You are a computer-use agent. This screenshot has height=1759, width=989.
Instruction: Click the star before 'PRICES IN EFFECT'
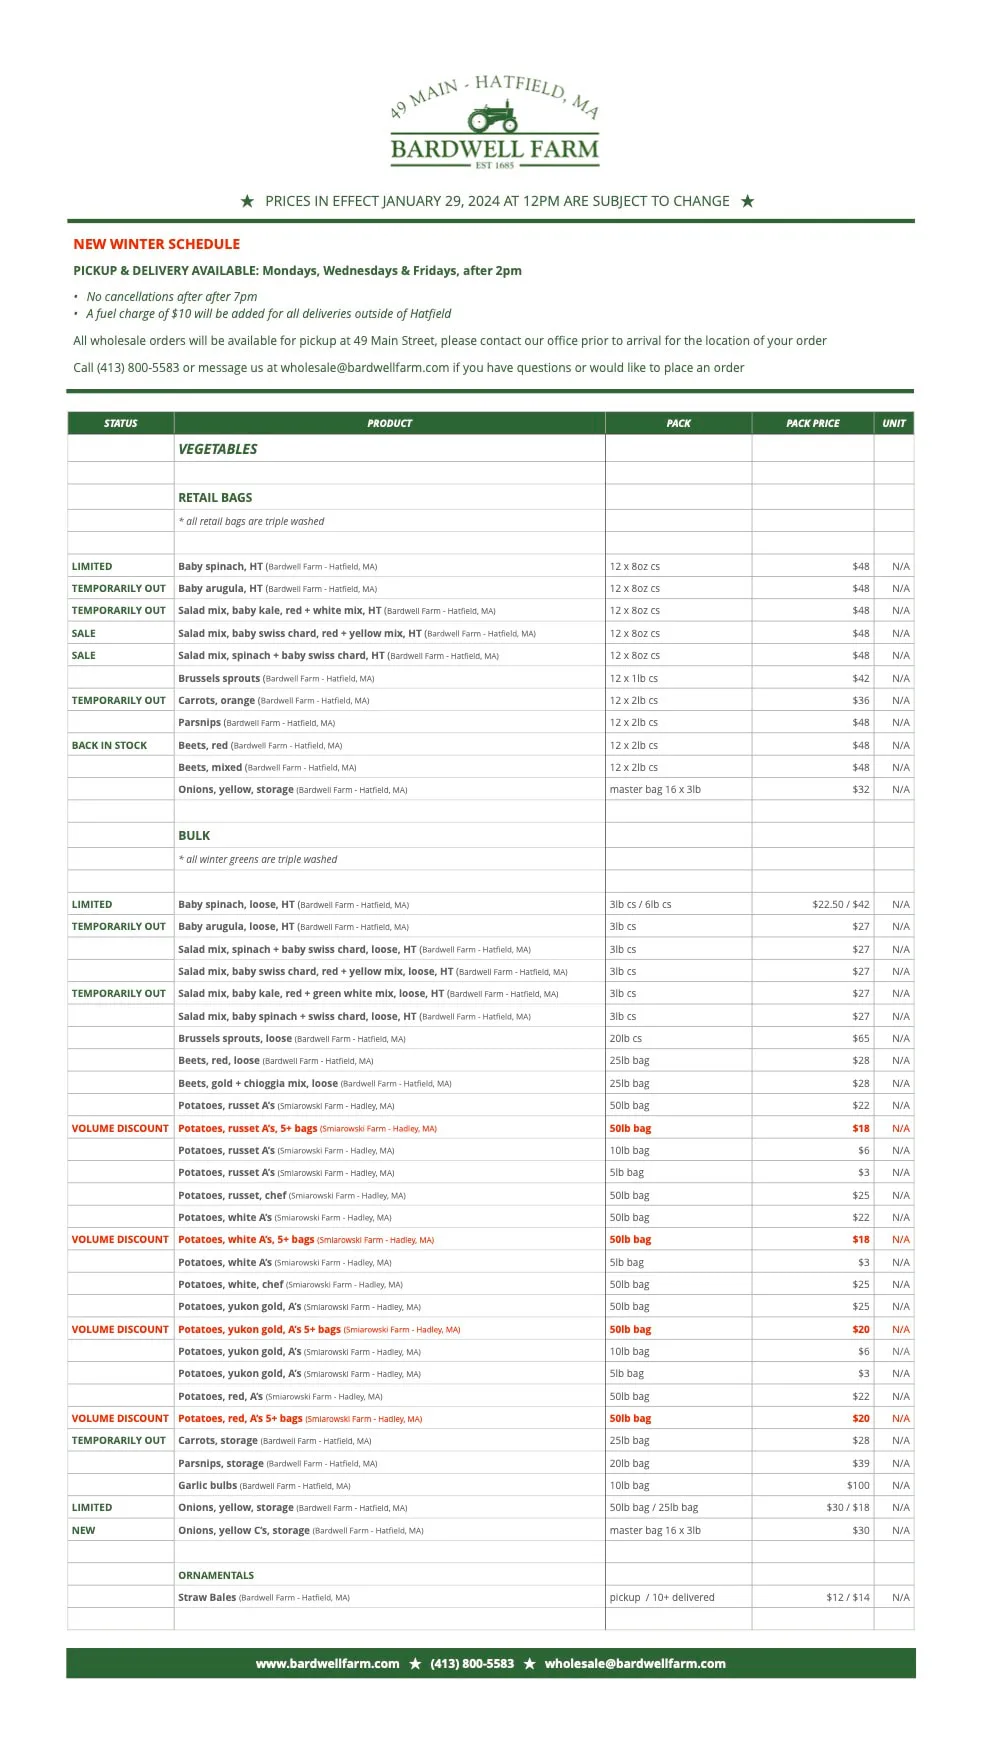[x=247, y=201]
